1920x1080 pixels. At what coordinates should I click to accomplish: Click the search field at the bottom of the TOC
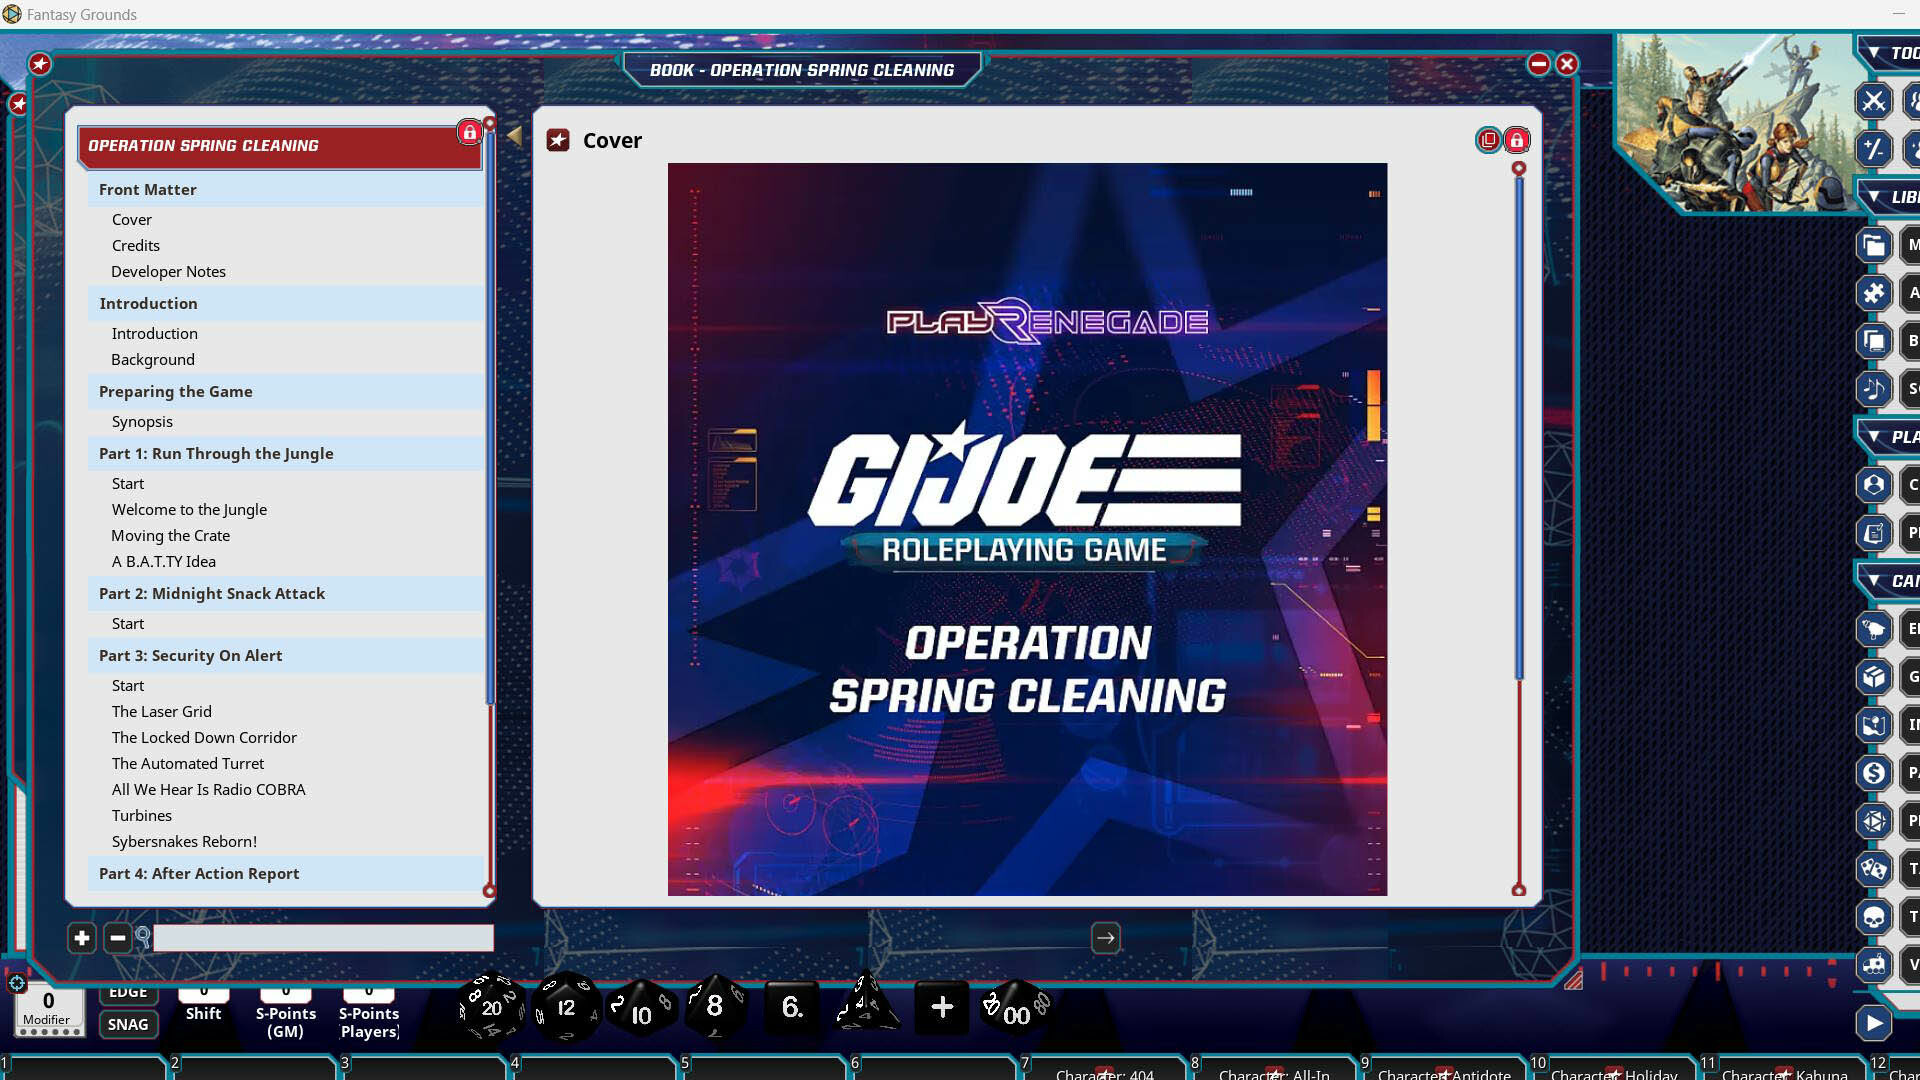(x=322, y=938)
